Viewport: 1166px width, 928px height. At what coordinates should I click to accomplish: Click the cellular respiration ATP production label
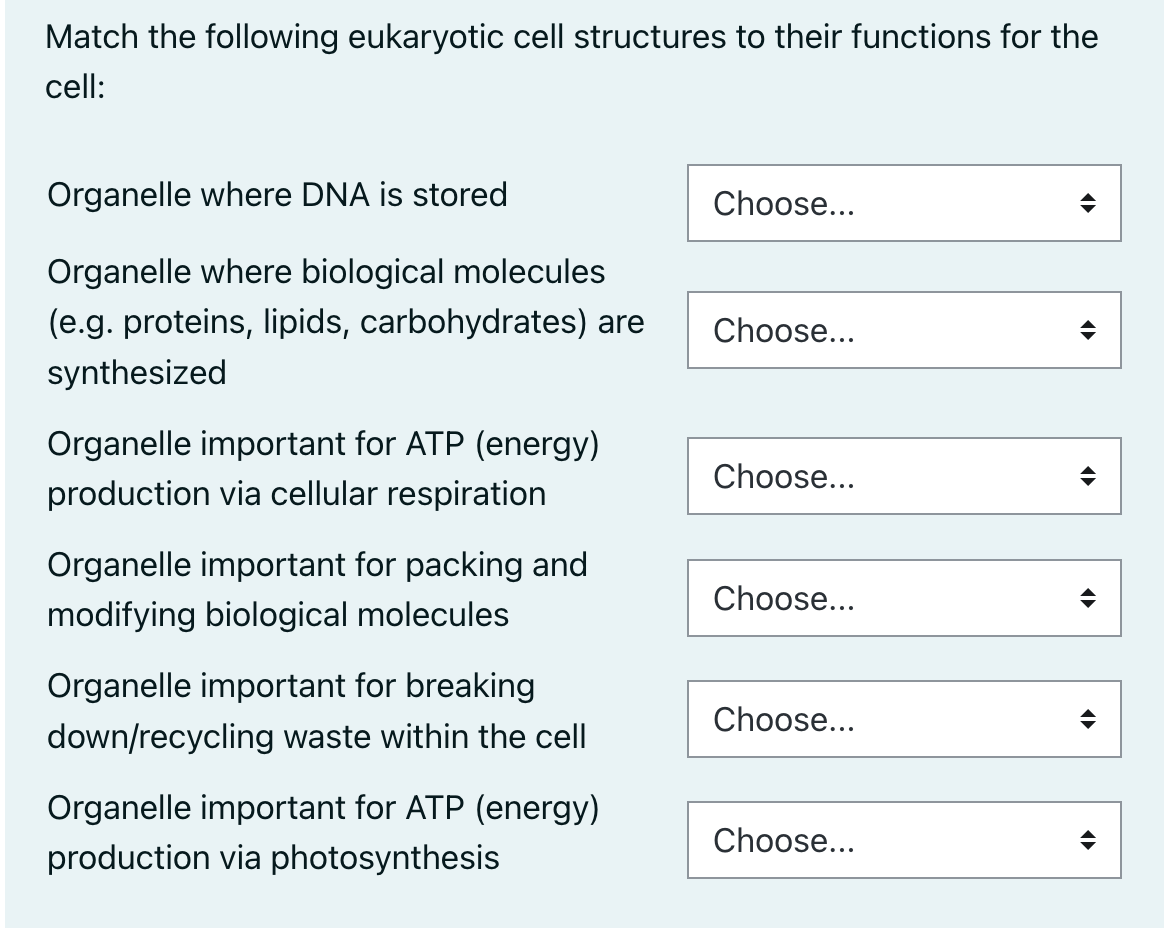pyautogui.click(x=323, y=468)
